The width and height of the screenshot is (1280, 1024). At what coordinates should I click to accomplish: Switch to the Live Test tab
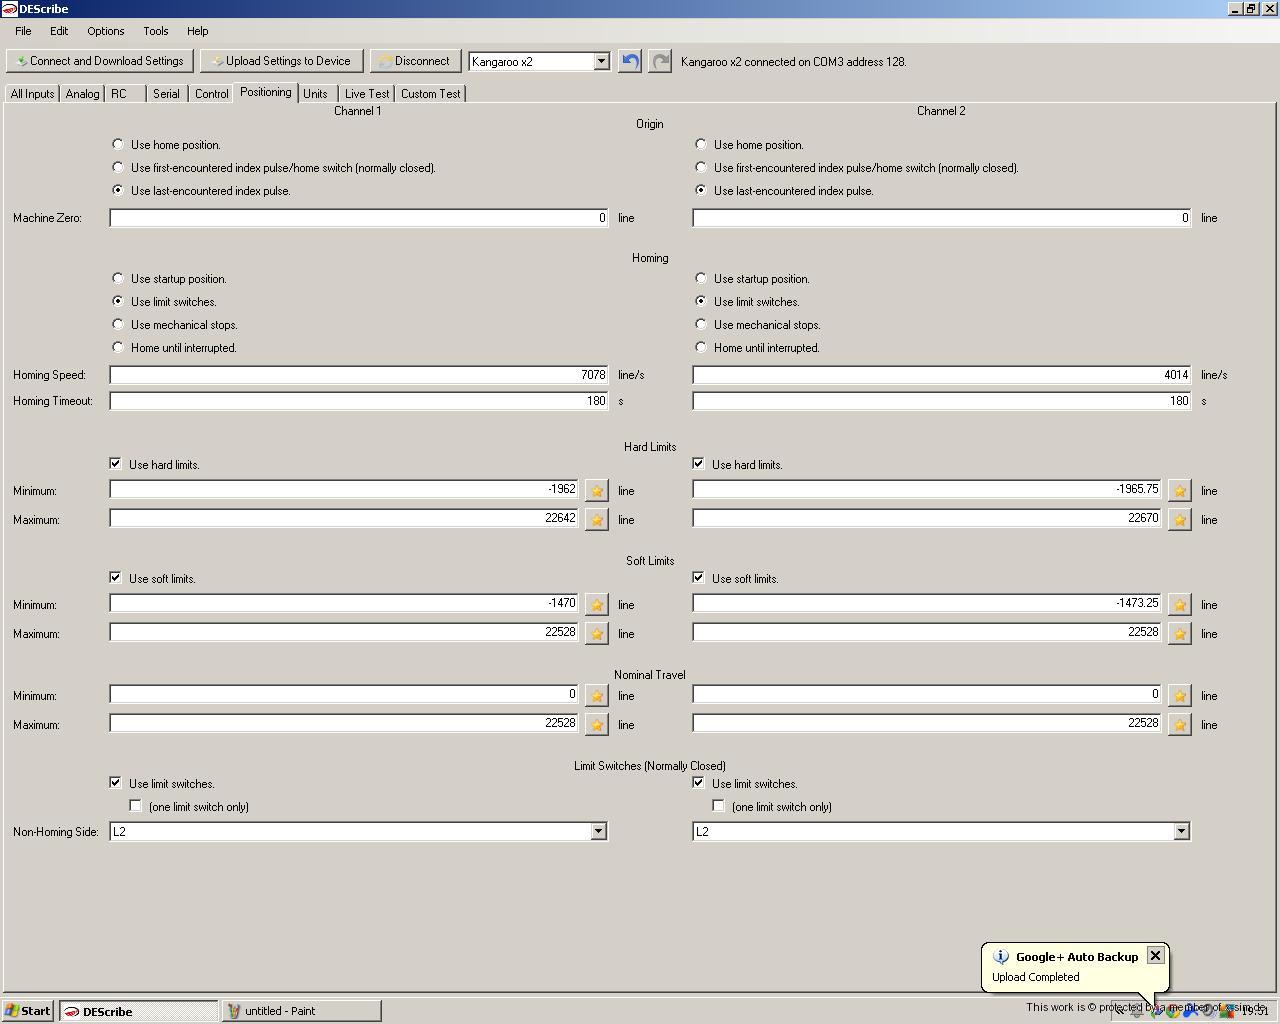click(367, 94)
